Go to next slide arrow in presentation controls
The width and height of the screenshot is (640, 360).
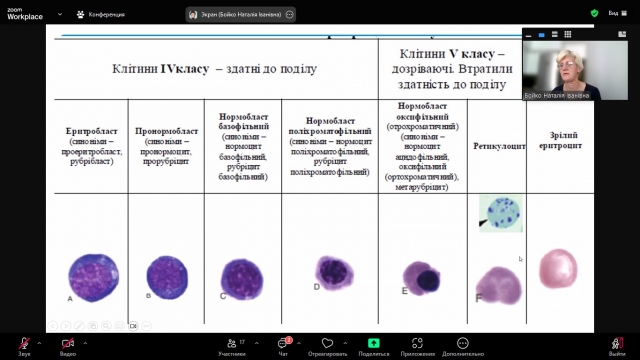(x=66, y=326)
